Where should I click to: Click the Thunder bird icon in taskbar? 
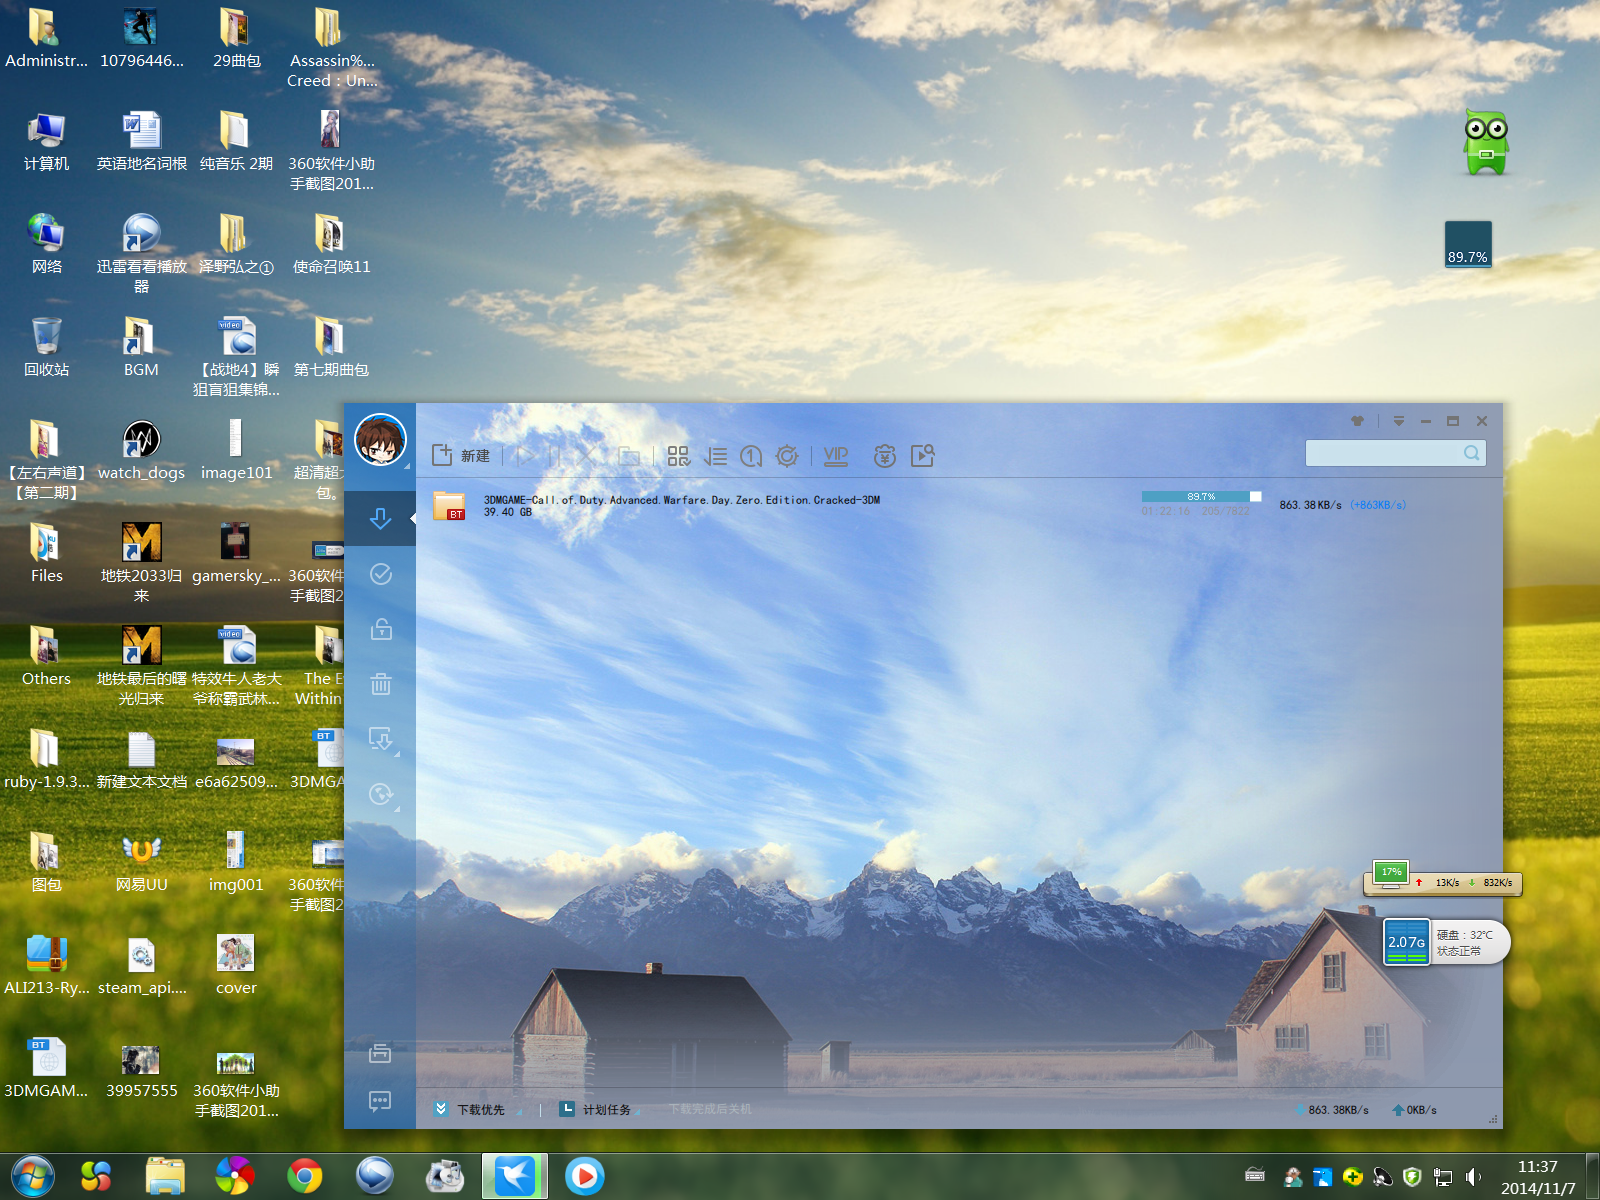pos(515,1176)
